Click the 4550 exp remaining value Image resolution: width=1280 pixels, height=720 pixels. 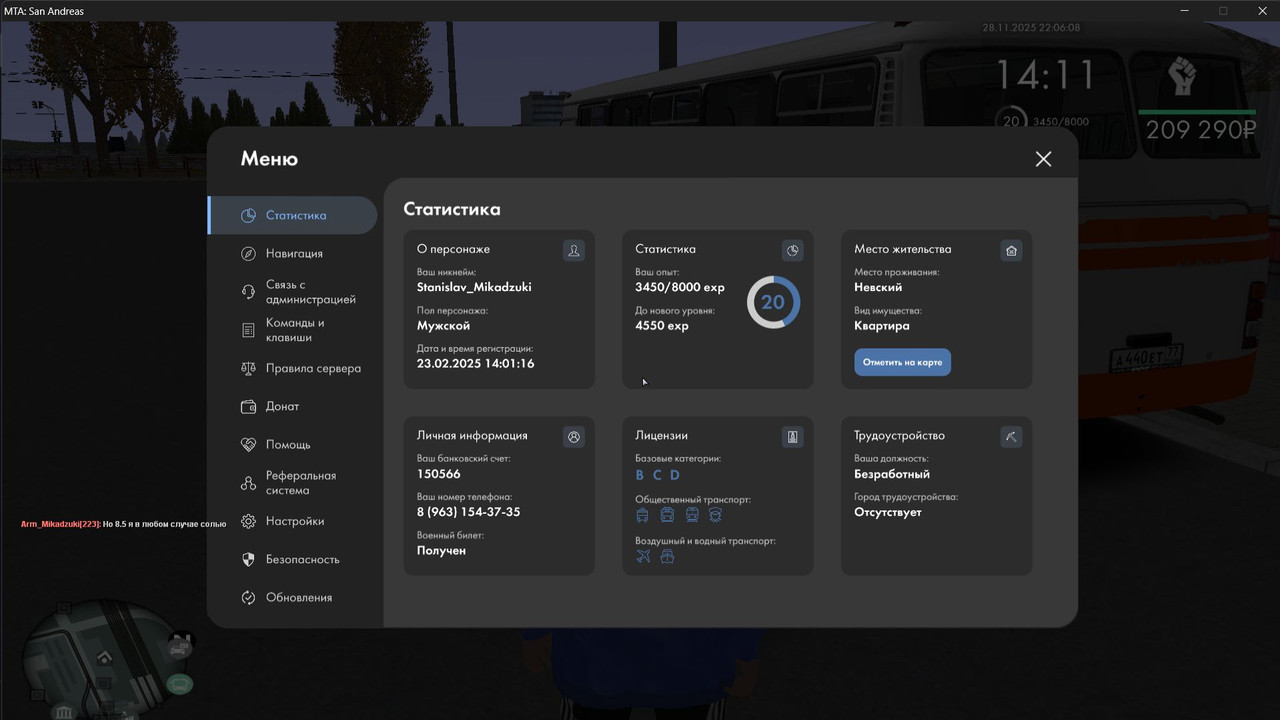click(662, 326)
